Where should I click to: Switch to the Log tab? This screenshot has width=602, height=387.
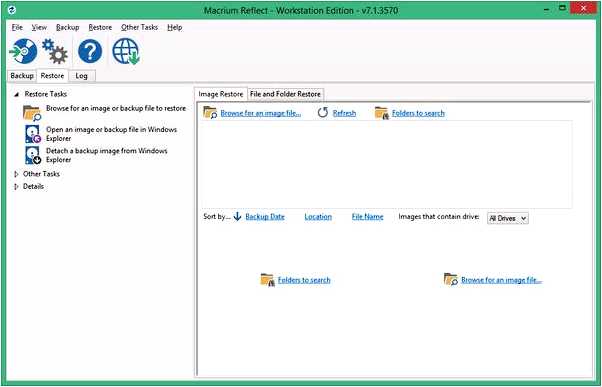point(81,76)
